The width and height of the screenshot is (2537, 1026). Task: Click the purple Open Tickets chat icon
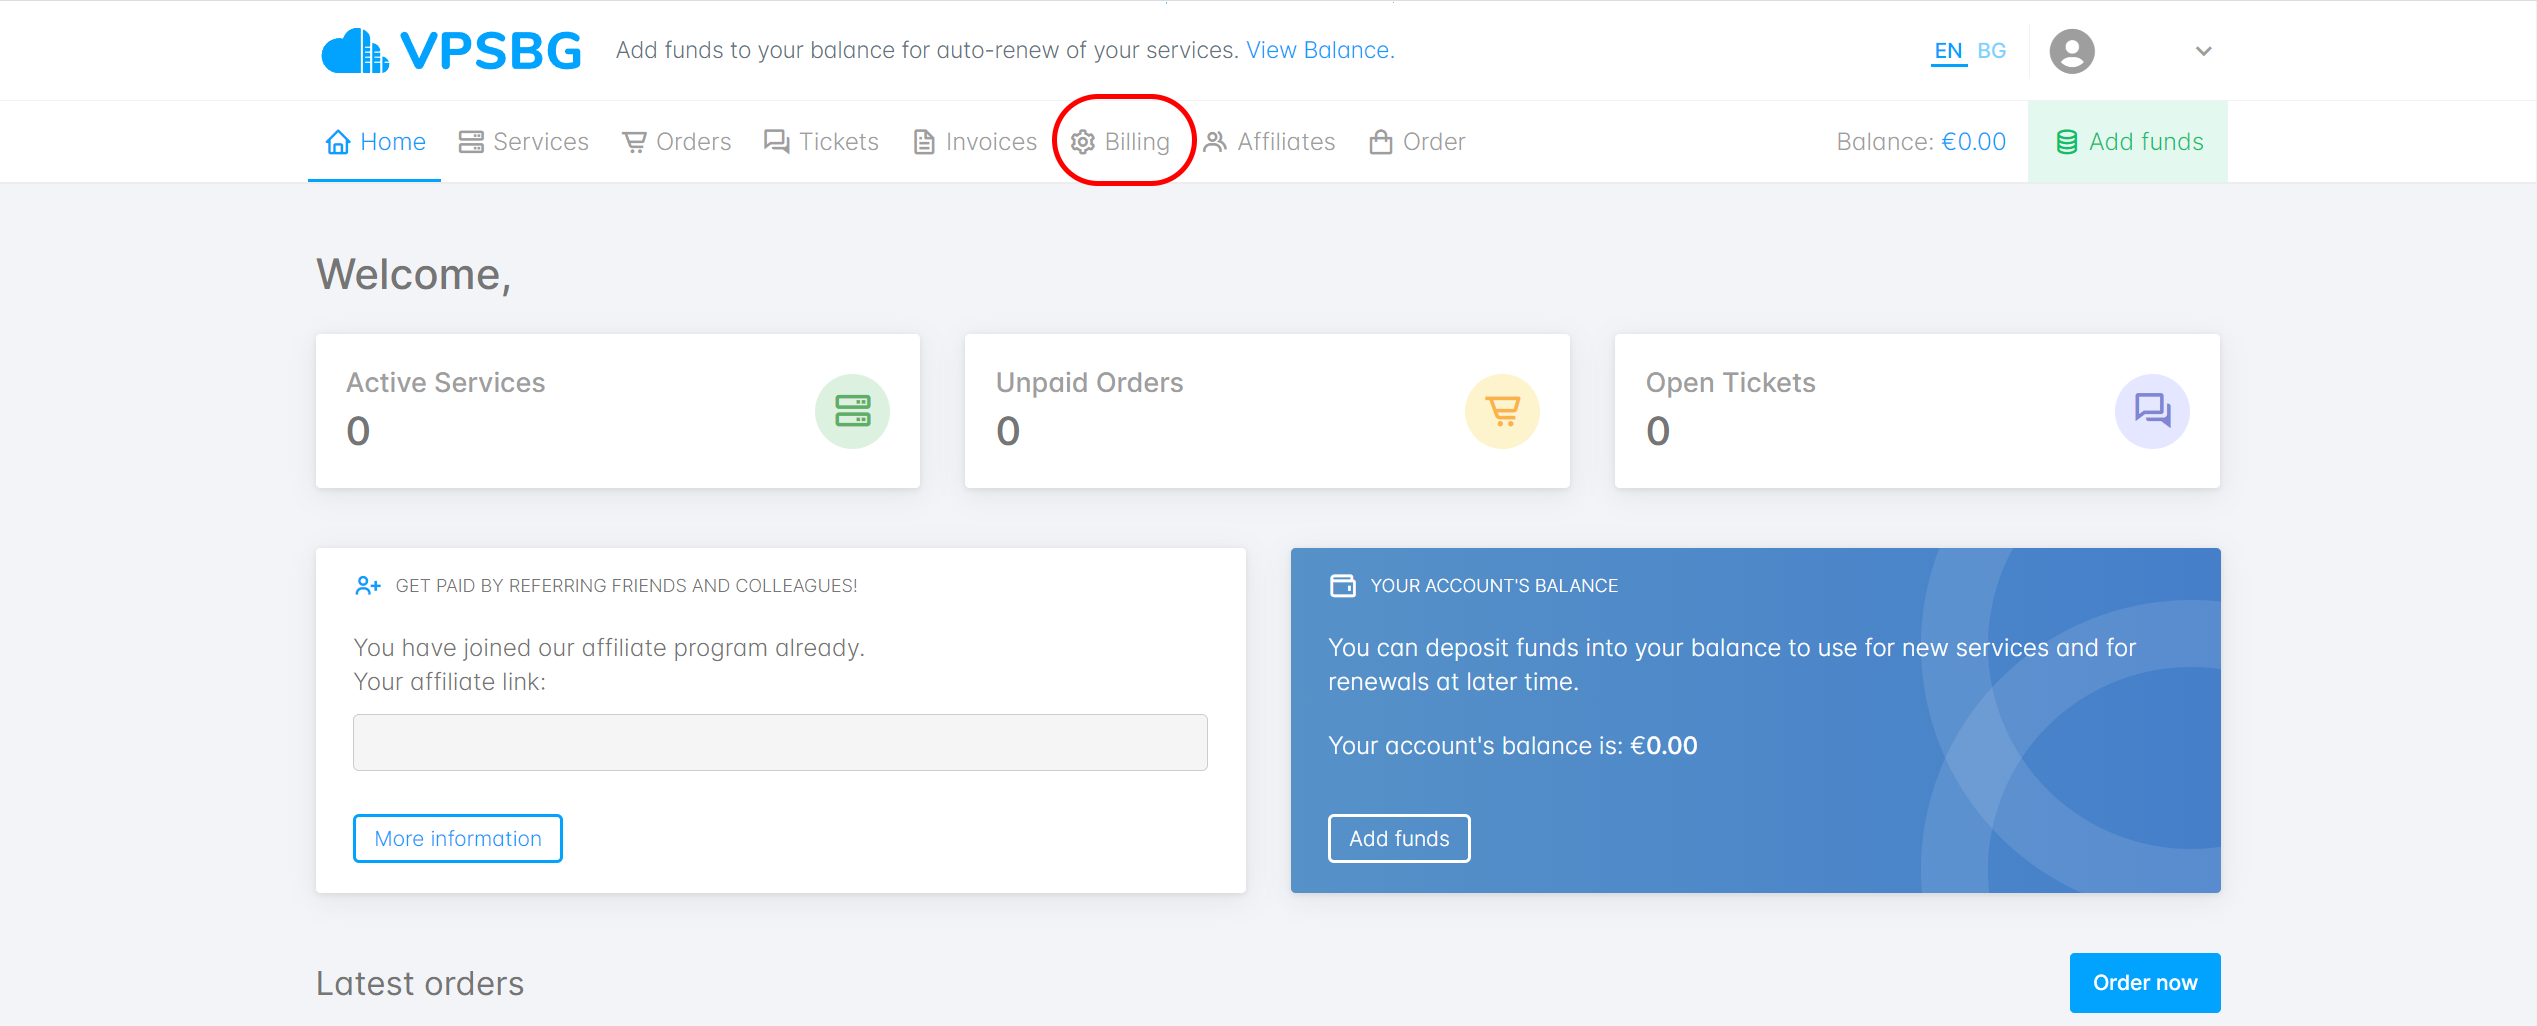(2152, 411)
